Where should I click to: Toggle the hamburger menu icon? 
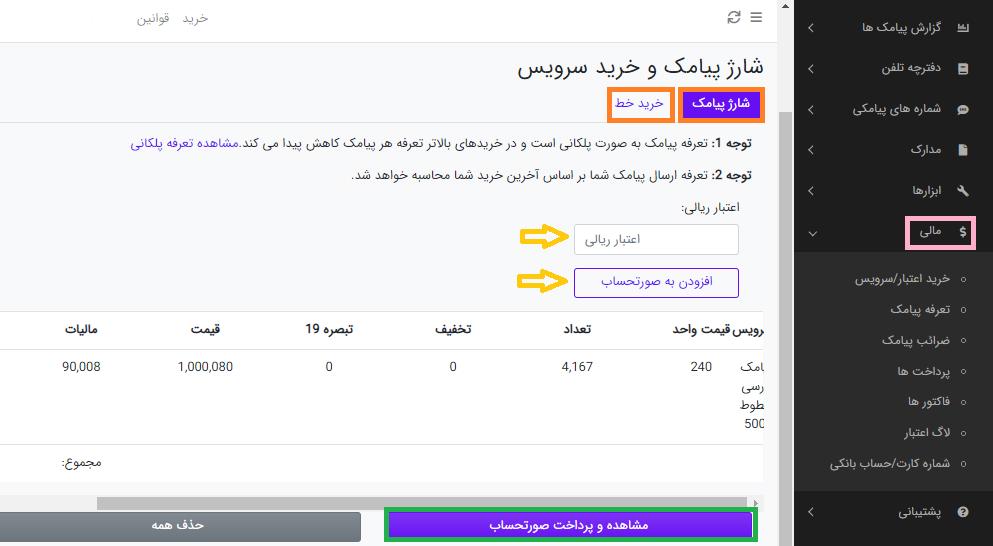pyautogui.click(x=756, y=18)
